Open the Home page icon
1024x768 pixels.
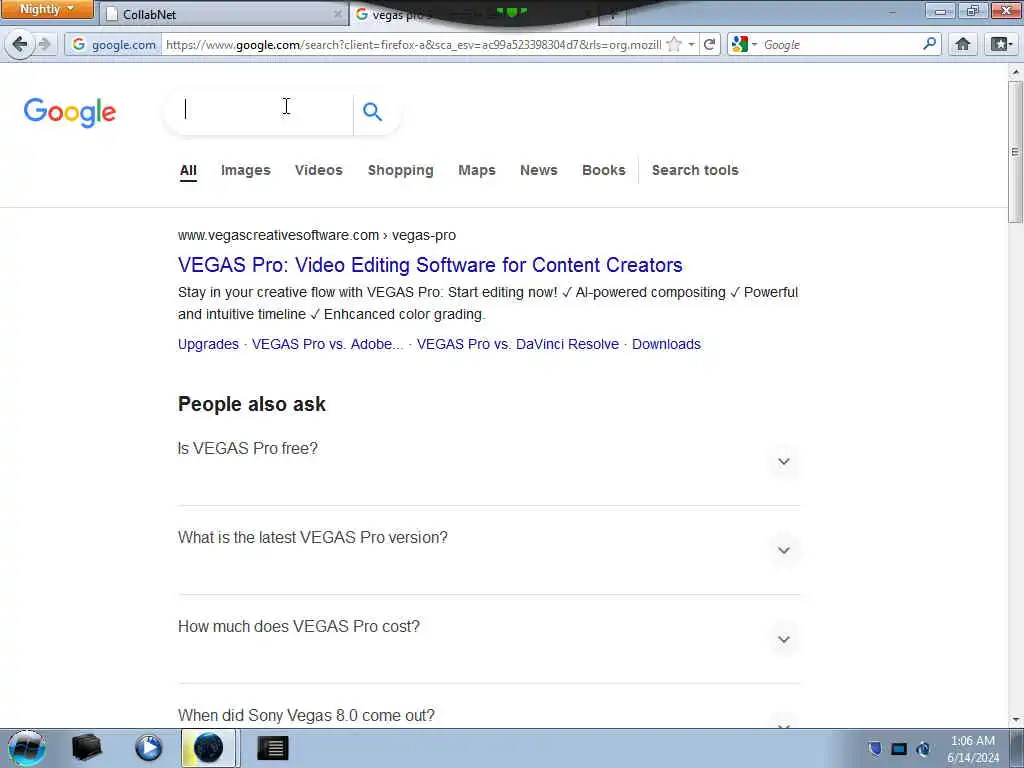[x=963, y=44]
